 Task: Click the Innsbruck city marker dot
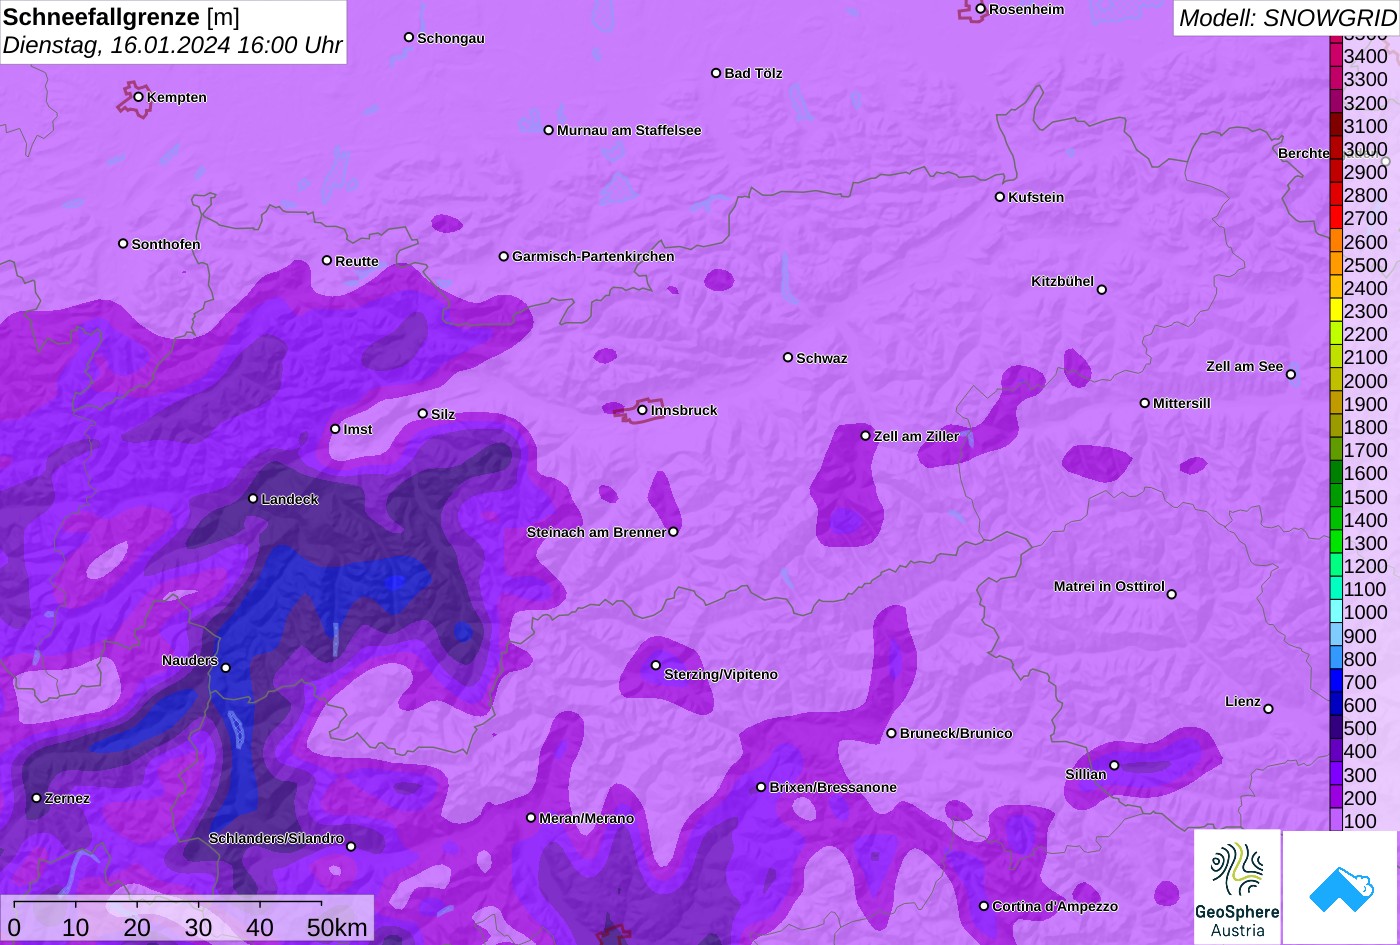(643, 410)
